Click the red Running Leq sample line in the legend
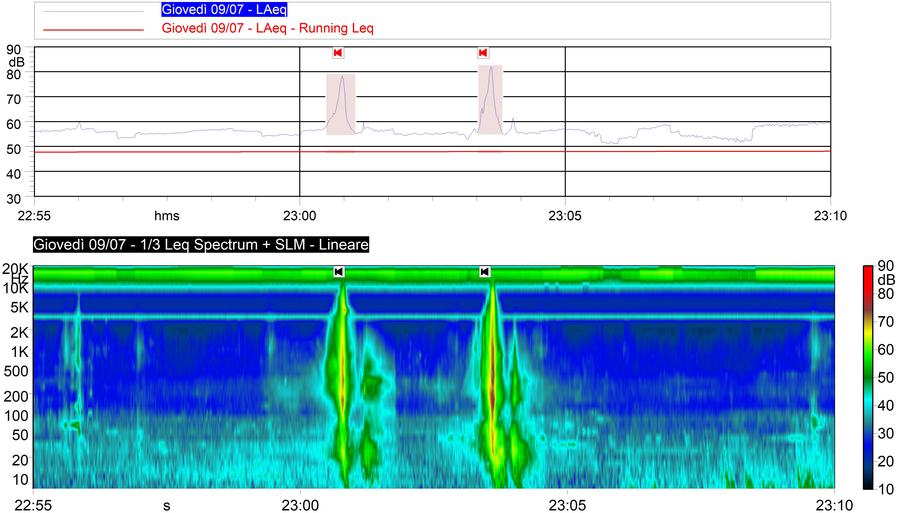This screenshot has width=900, height=513. point(94,29)
